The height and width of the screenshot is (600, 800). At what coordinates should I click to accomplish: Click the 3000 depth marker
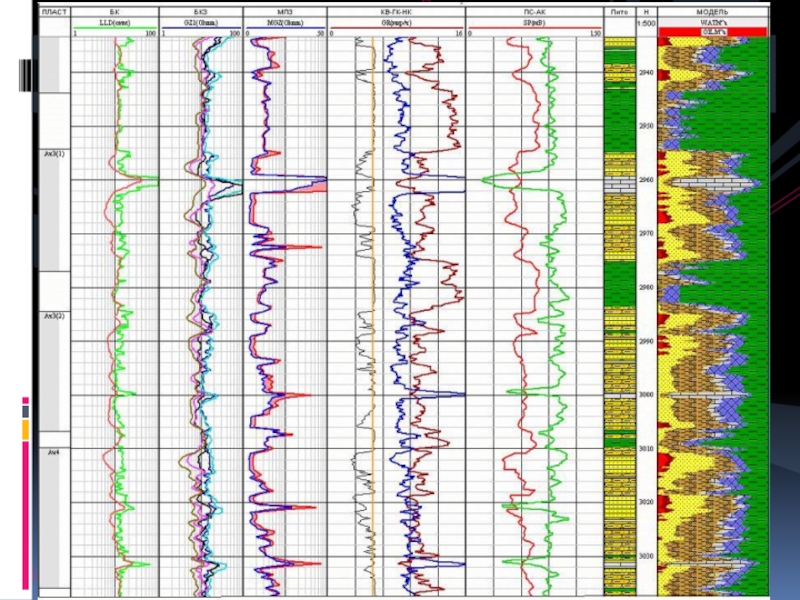pyautogui.click(x=646, y=395)
